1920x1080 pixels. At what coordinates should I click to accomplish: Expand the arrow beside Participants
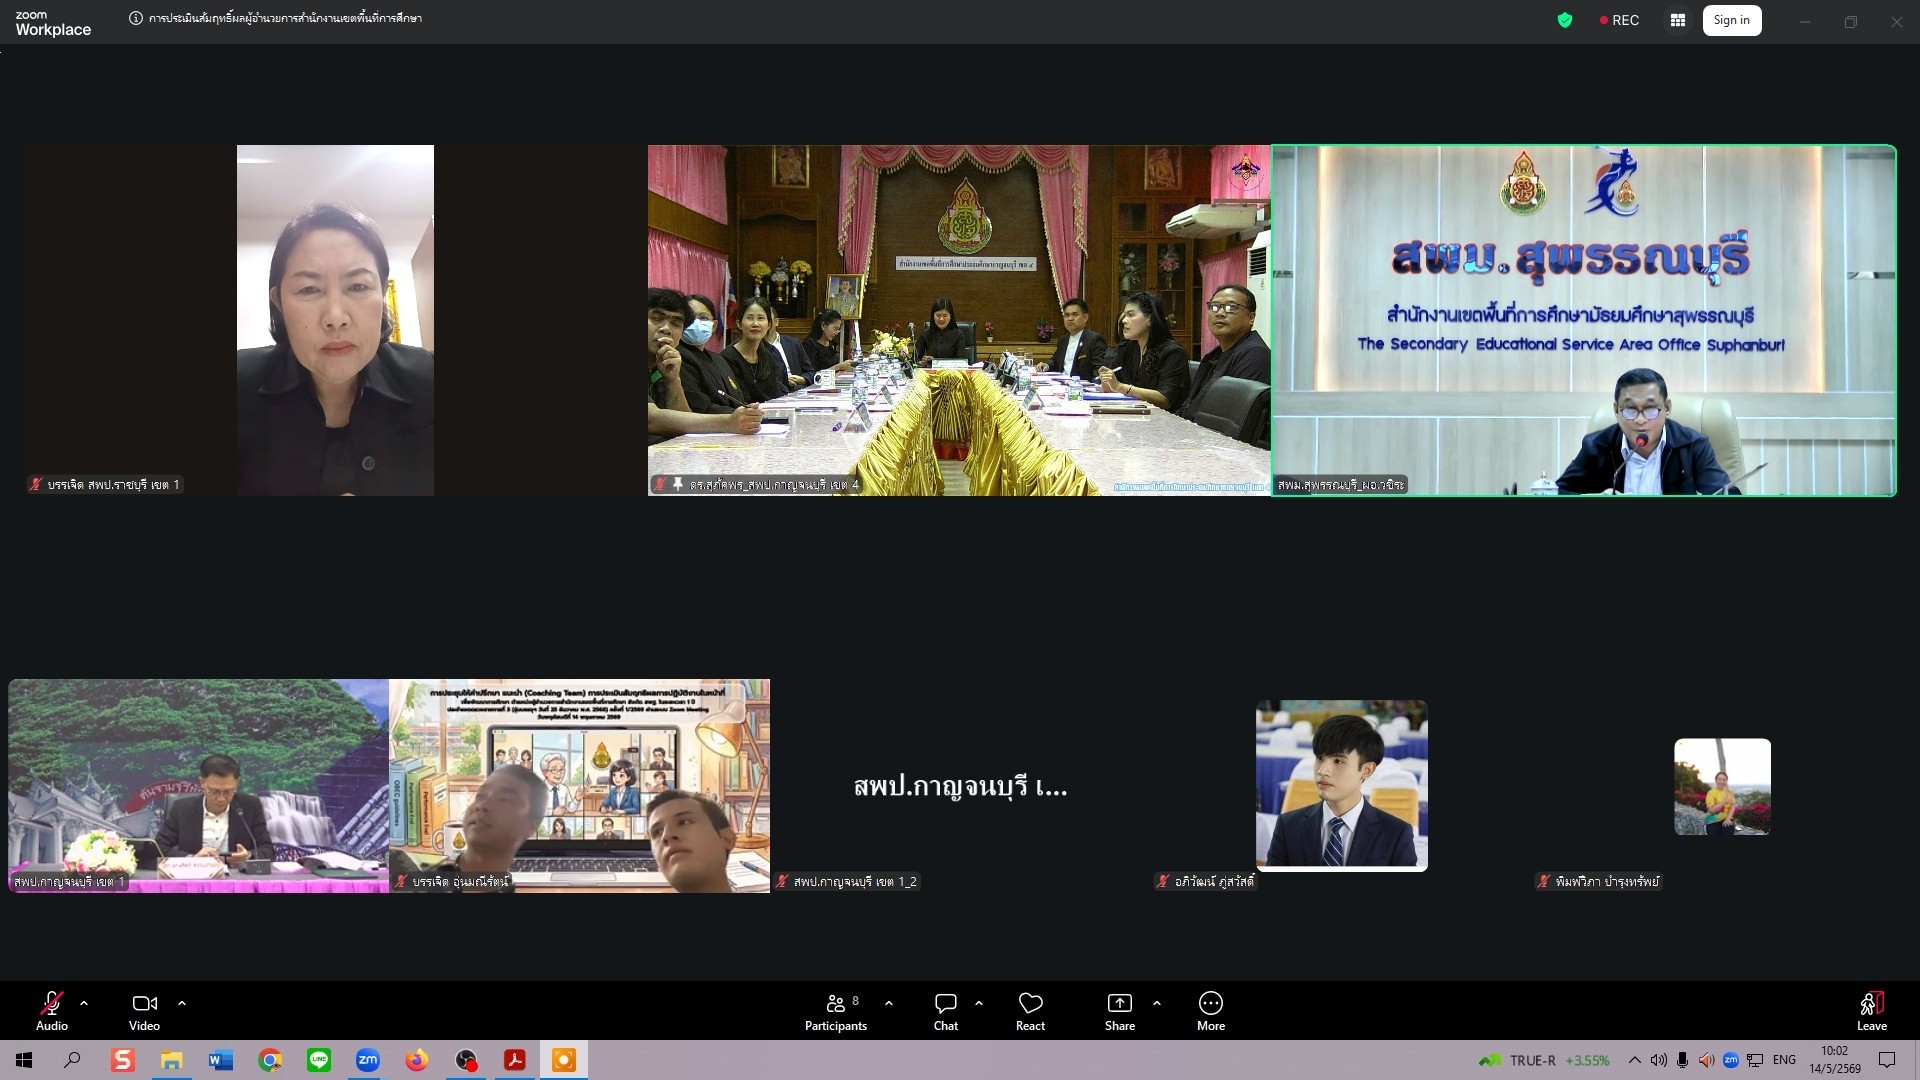pos(889,1003)
